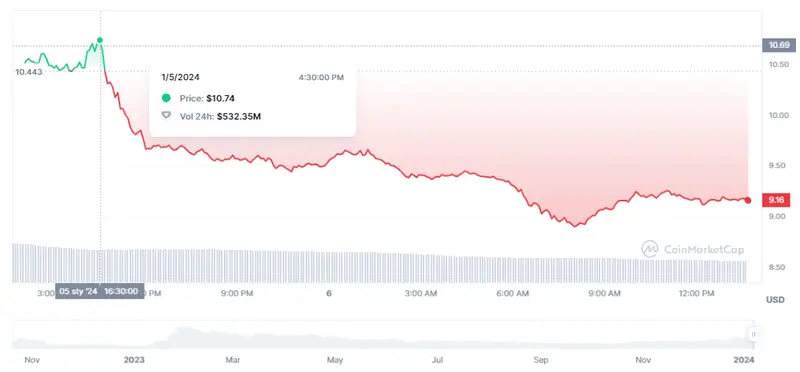Image resolution: width=800 pixels, height=372 pixels.
Task: Click the range slider pause handle icon
Action: pos(753,335)
